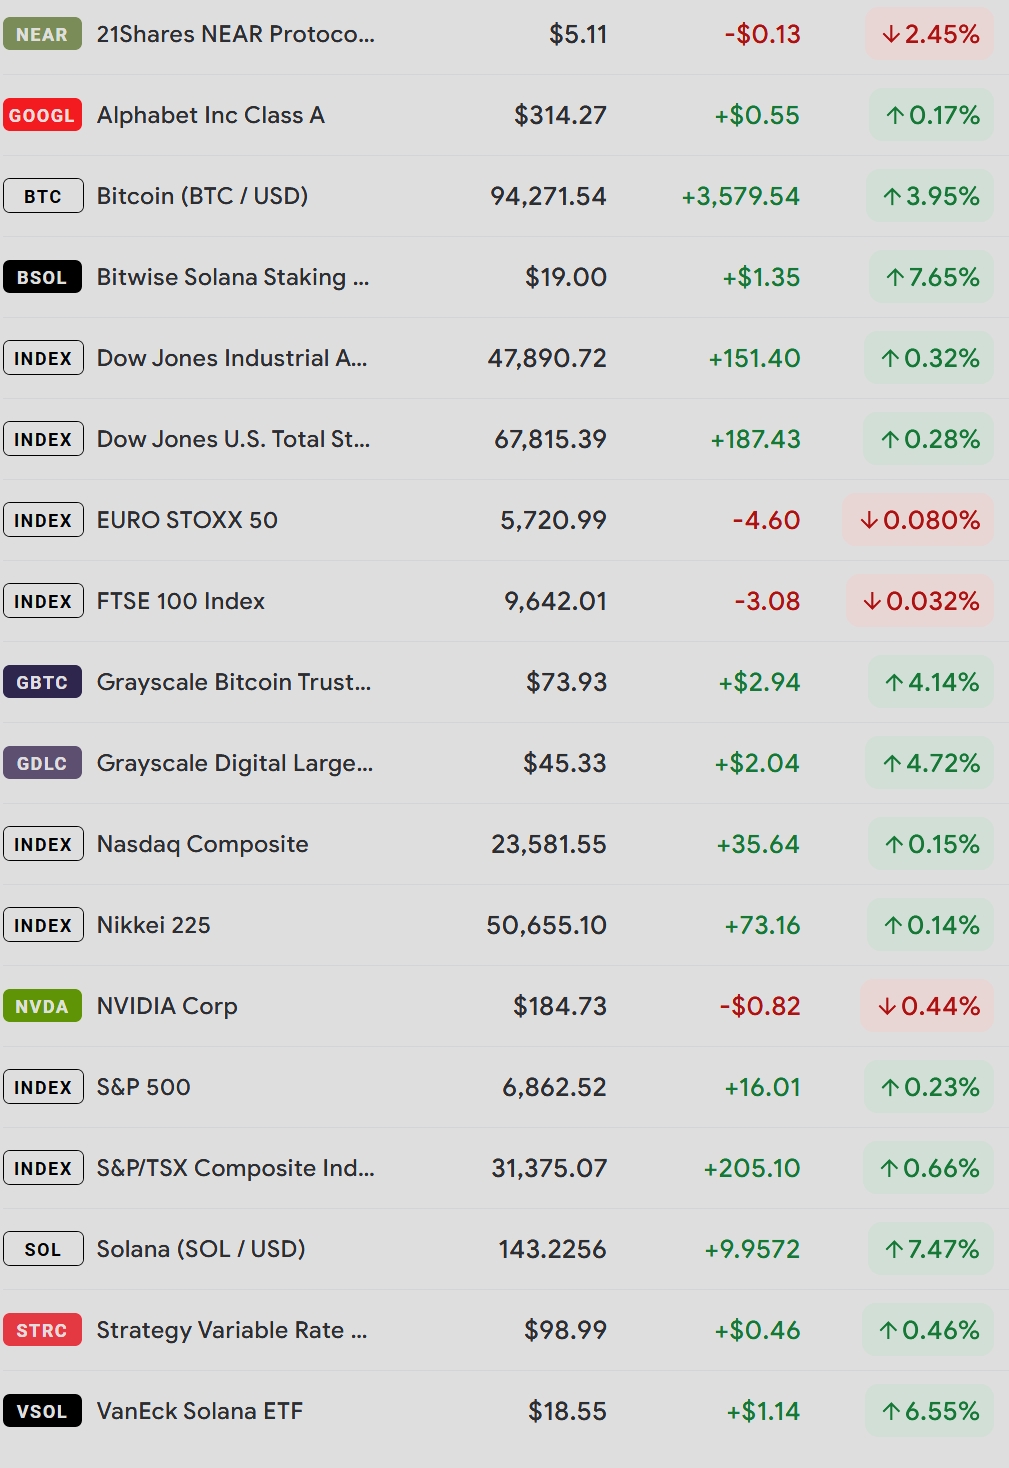This screenshot has width=1009, height=1468.
Task: Click the red STRC ticker badge
Action: [42, 1331]
